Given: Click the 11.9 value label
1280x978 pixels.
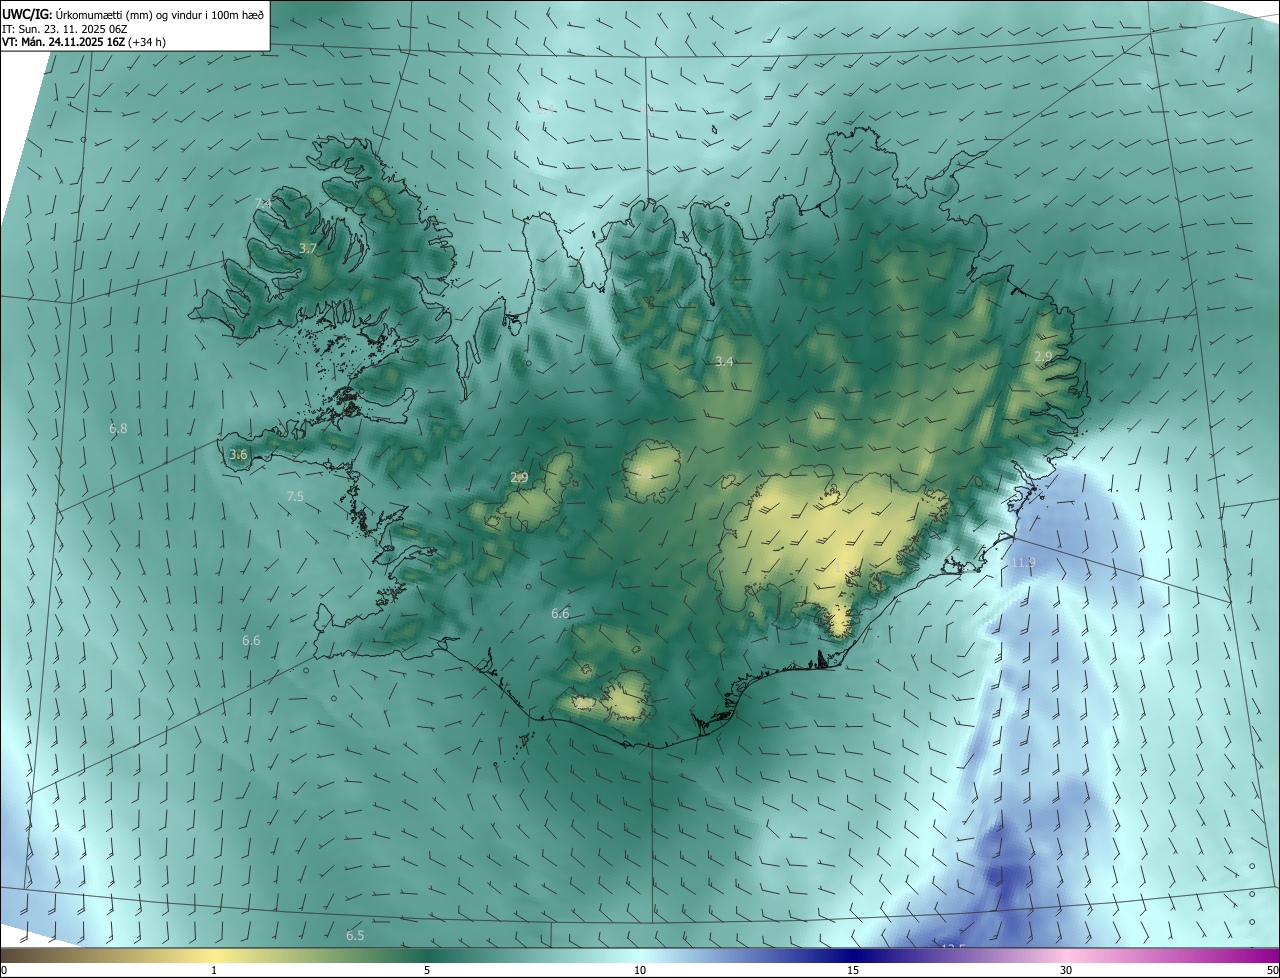Looking at the screenshot, I should [x=1023, y=563].
